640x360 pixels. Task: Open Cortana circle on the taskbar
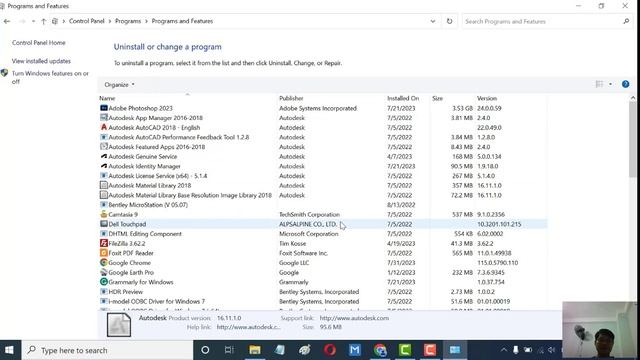point(205,350)
